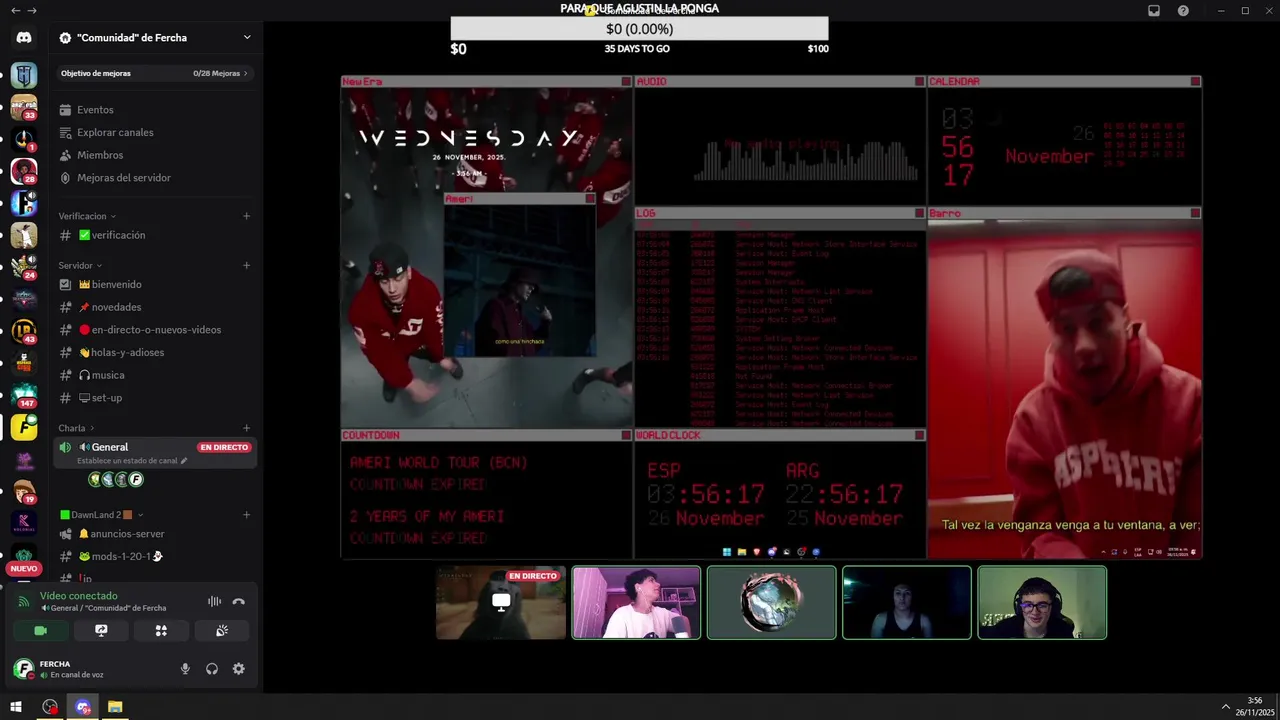
Task: Open en-directo-o-nuevos-videos channel
Action: [x=155, y=330]
